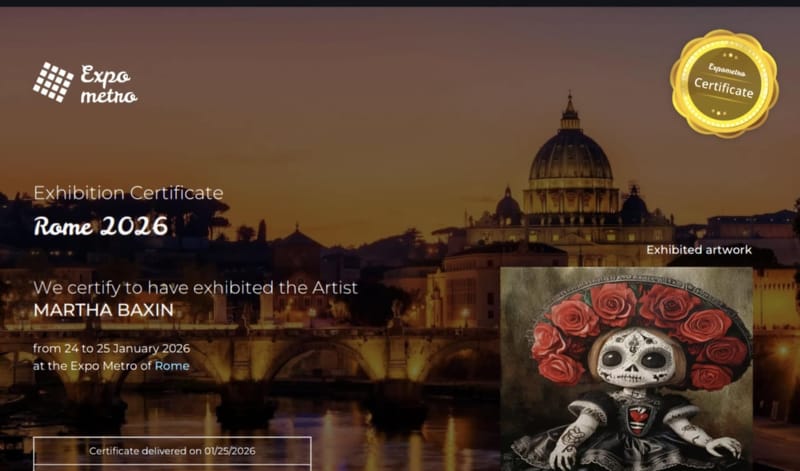800x471 pixels.
Task: Click the "Exhibition Certificate" heading
Action: [x=128, y=193]
